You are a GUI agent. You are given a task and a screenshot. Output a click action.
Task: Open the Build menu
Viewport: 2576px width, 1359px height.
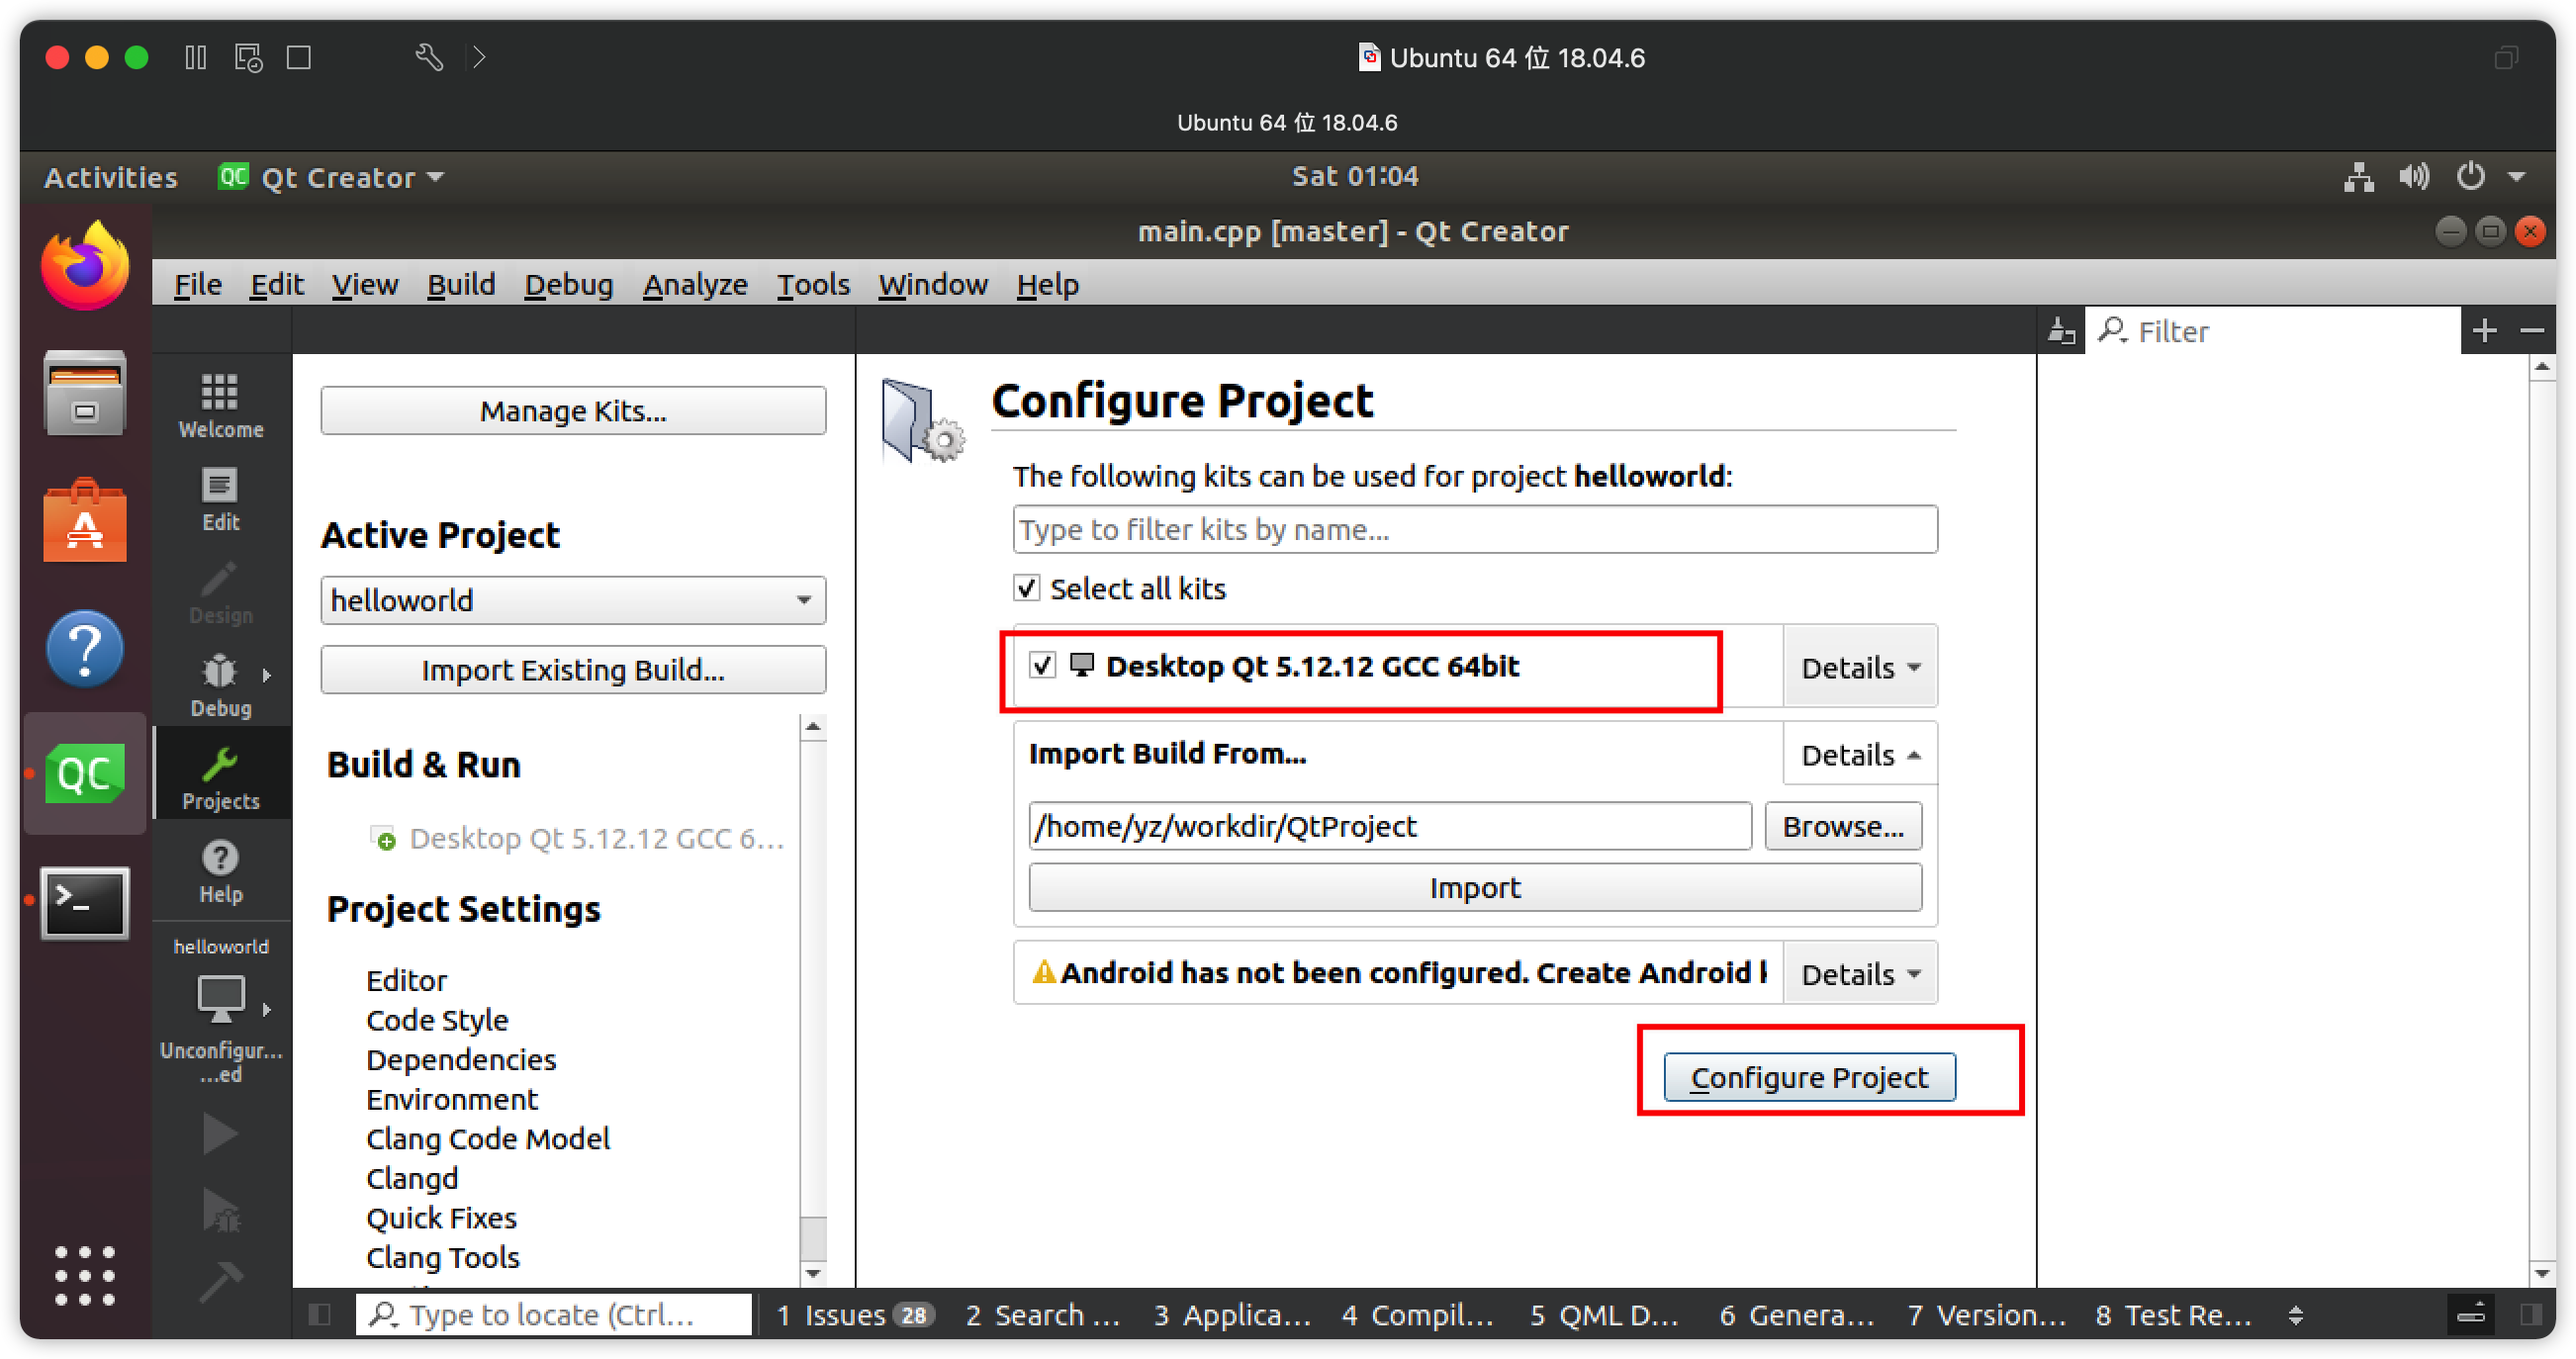point(460,285)
